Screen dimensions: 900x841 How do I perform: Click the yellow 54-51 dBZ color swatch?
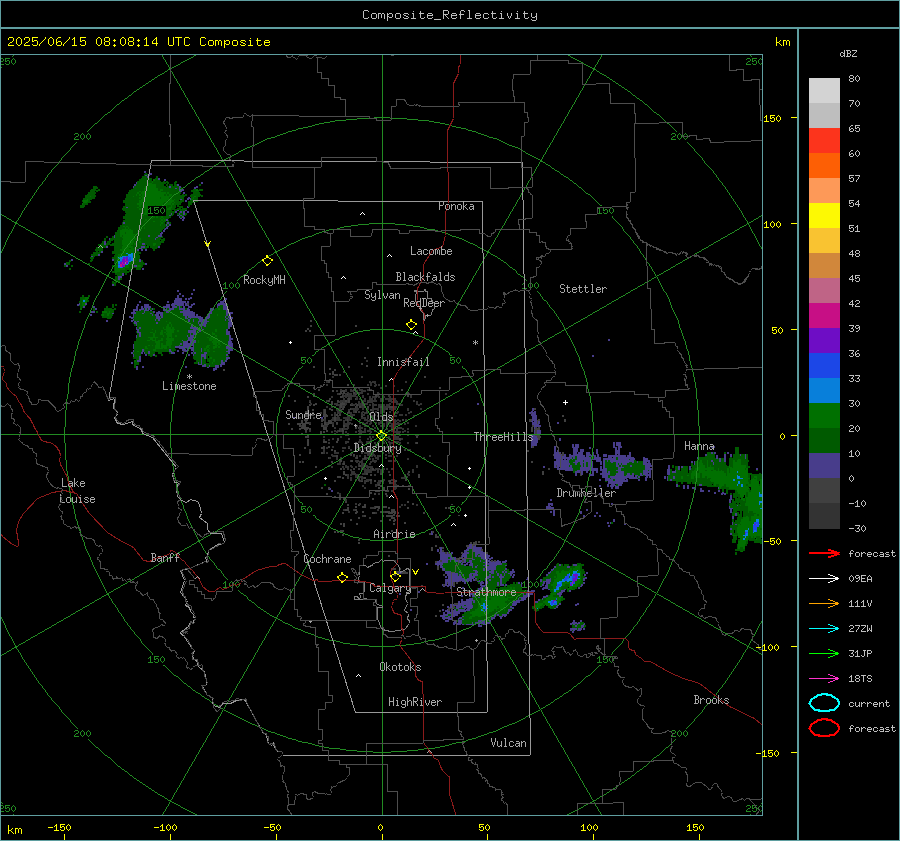[x=824, y=216]
